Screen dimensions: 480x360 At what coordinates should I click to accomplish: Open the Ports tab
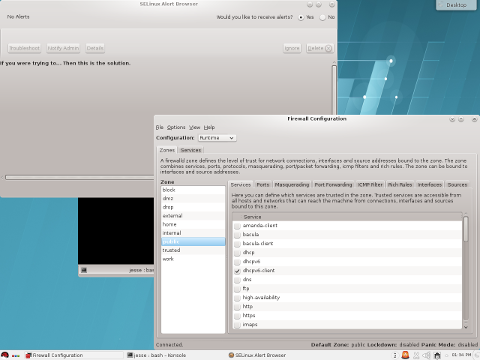pos(263,185)
